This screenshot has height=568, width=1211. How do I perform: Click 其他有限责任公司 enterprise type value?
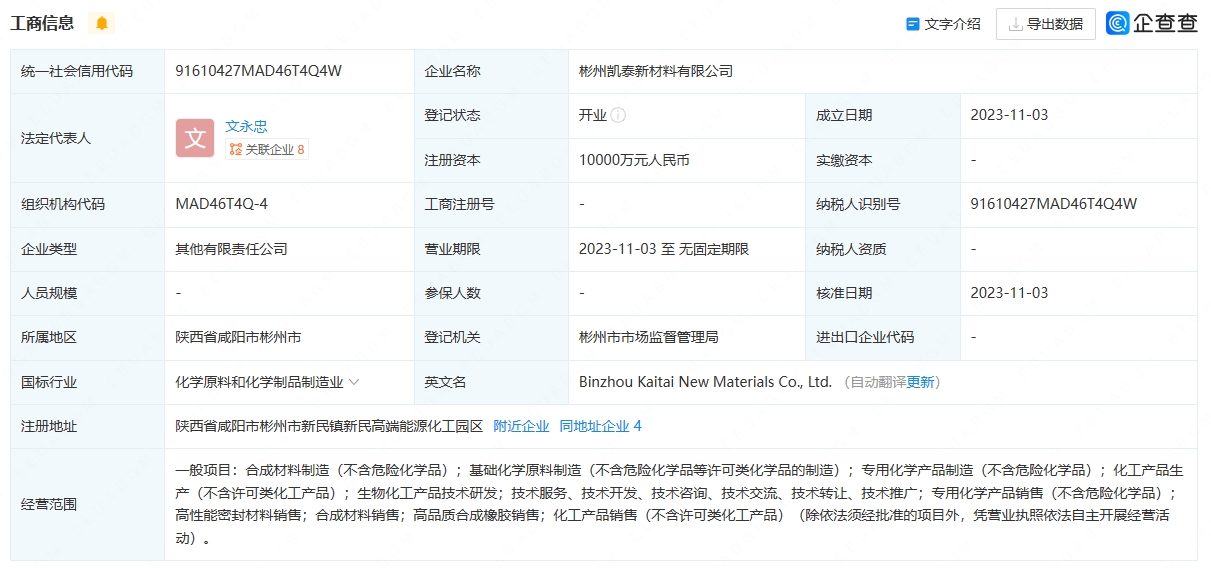[231, 249]
